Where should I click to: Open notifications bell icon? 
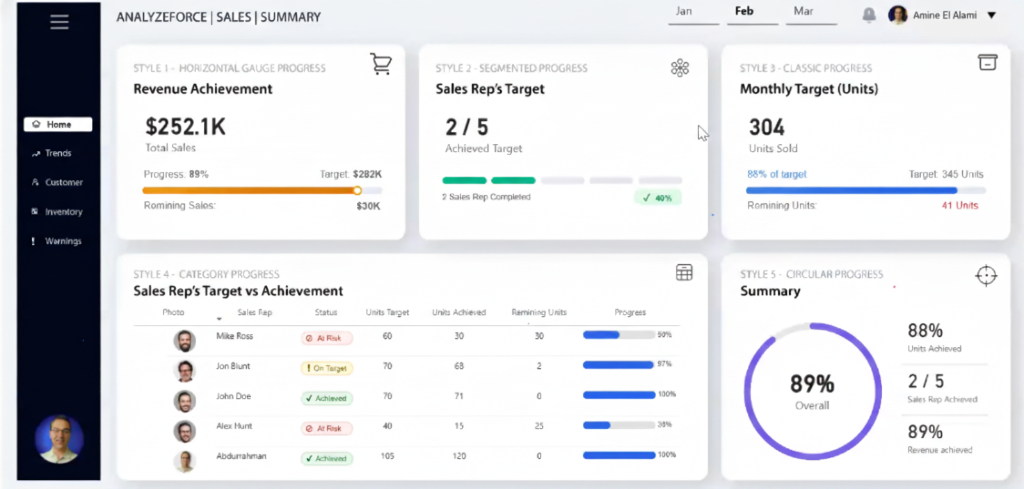coord(869,15)
